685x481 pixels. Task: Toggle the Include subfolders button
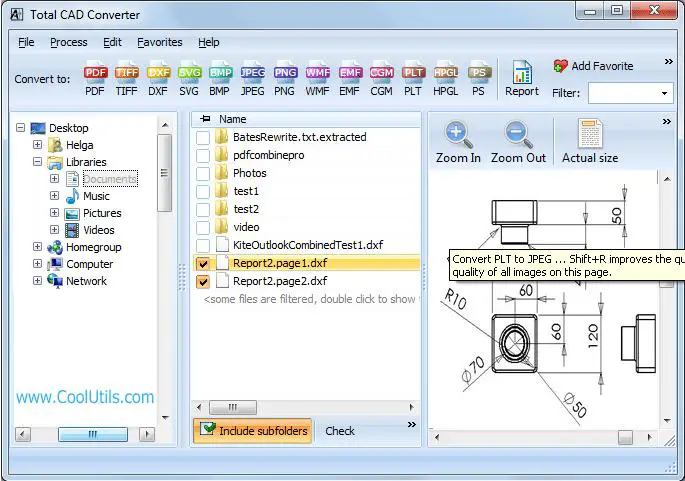coord(253,431)
